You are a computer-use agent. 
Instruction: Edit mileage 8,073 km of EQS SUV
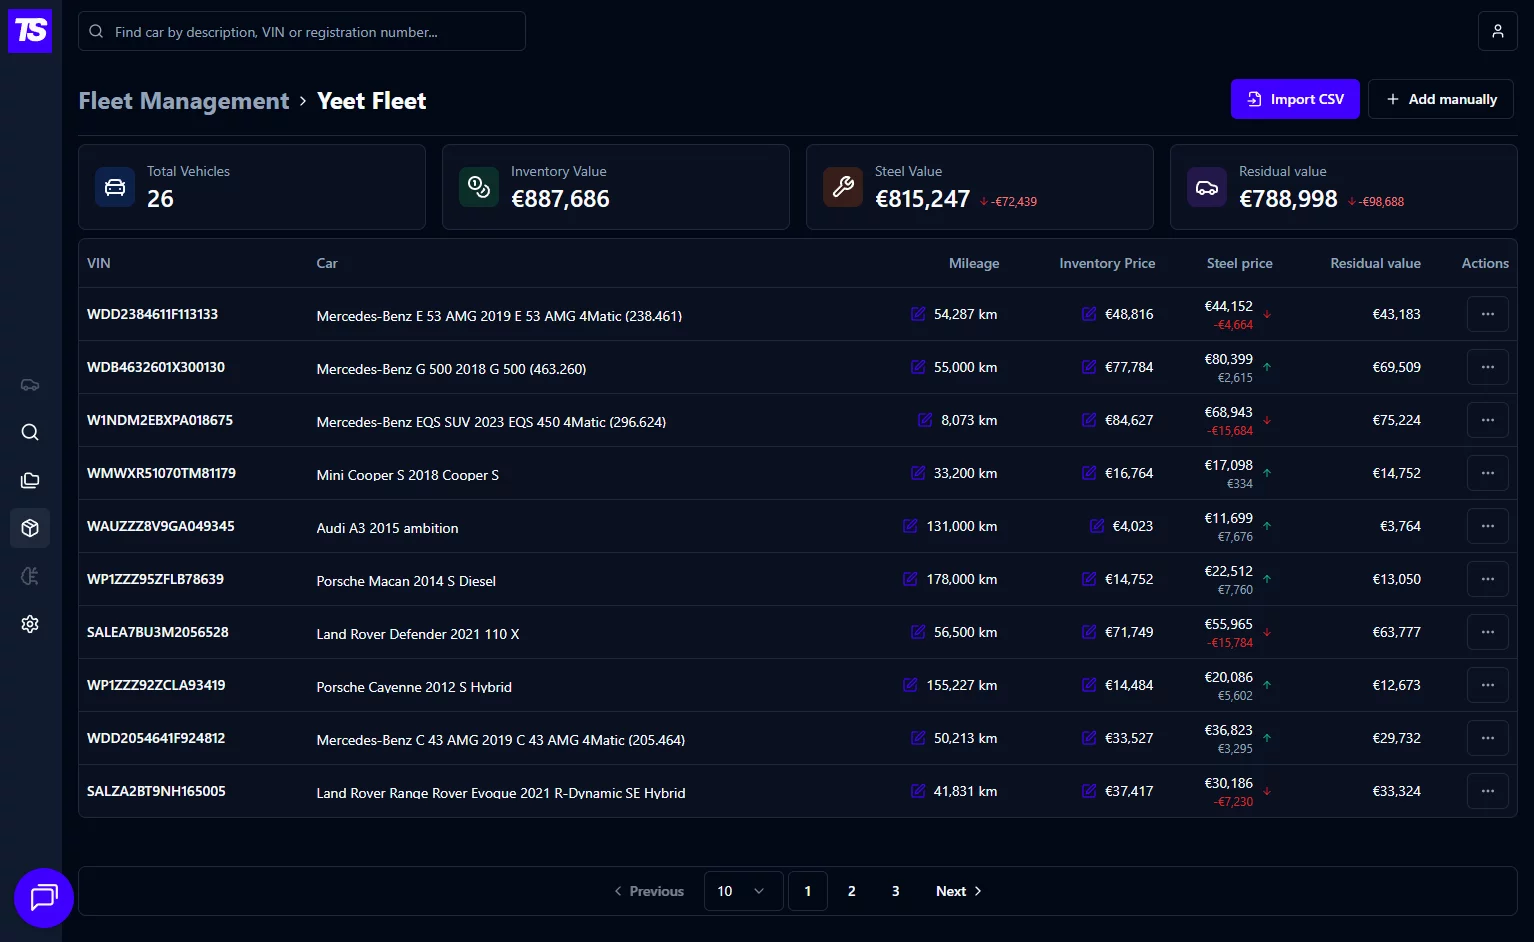click(x=925, y=420)
